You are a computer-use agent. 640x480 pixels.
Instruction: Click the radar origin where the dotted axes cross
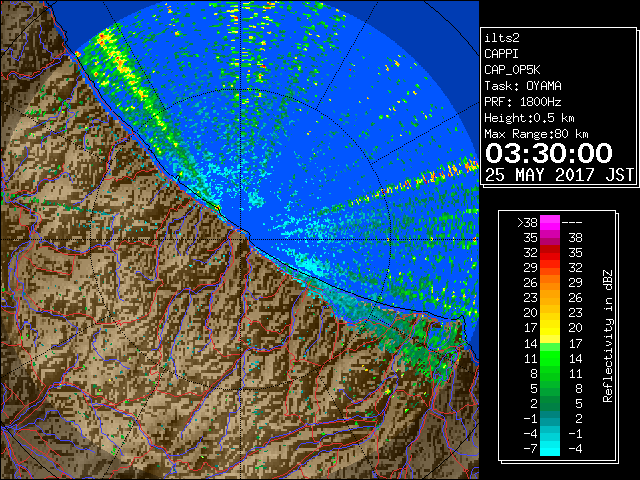(x=241, y=240)
